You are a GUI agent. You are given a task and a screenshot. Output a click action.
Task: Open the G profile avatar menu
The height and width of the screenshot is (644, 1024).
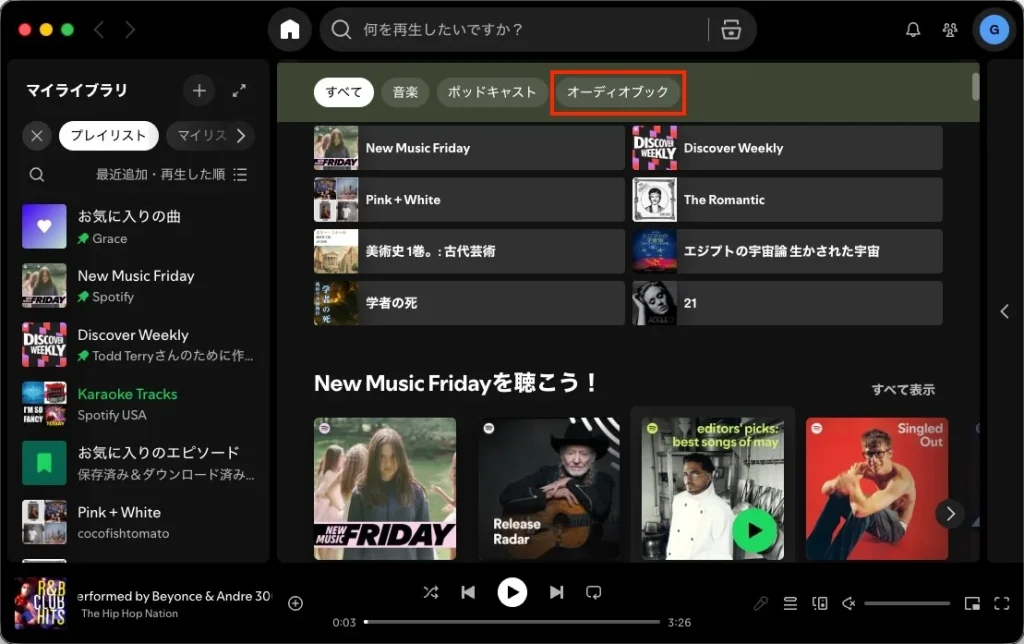[994, 29]
